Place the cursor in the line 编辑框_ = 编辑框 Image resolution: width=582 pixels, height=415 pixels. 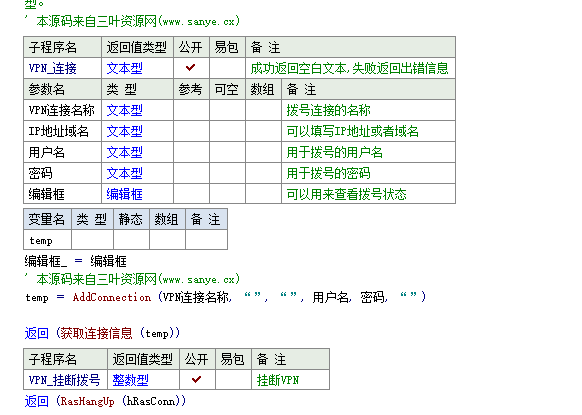tap(76, 261)
